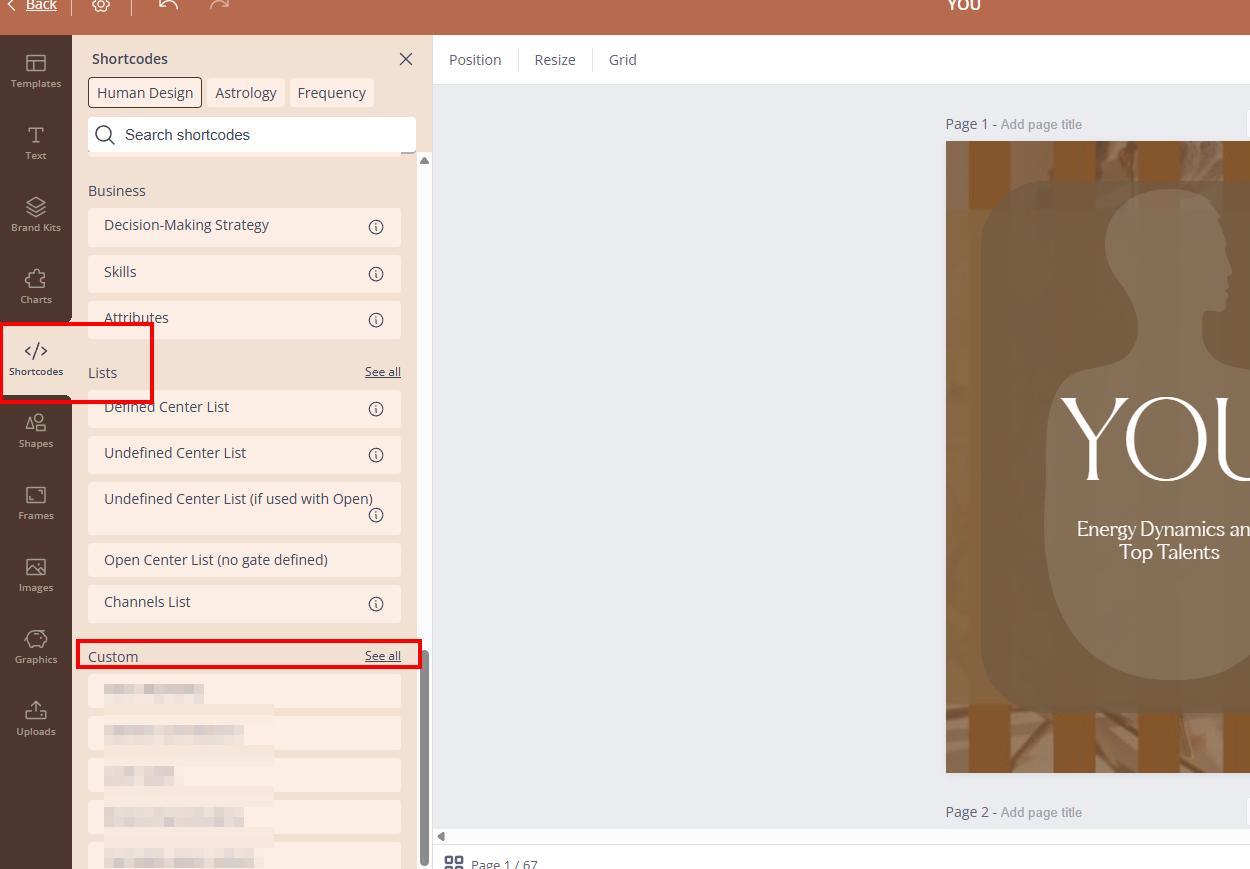Show info for Decision-Making Strategy shortcode

376,227
